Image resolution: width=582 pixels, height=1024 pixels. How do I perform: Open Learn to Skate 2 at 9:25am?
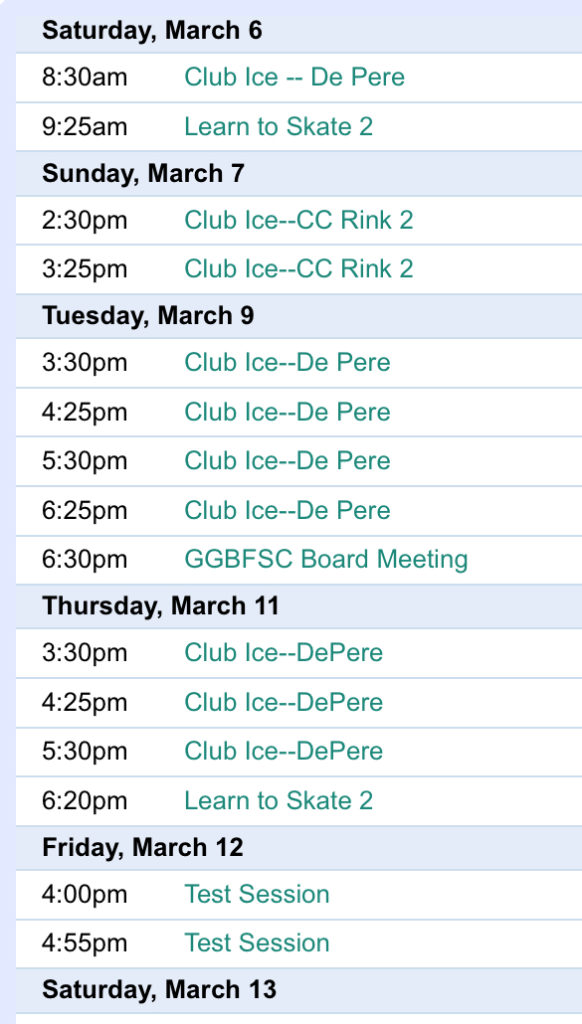click(x=278, y=126)
